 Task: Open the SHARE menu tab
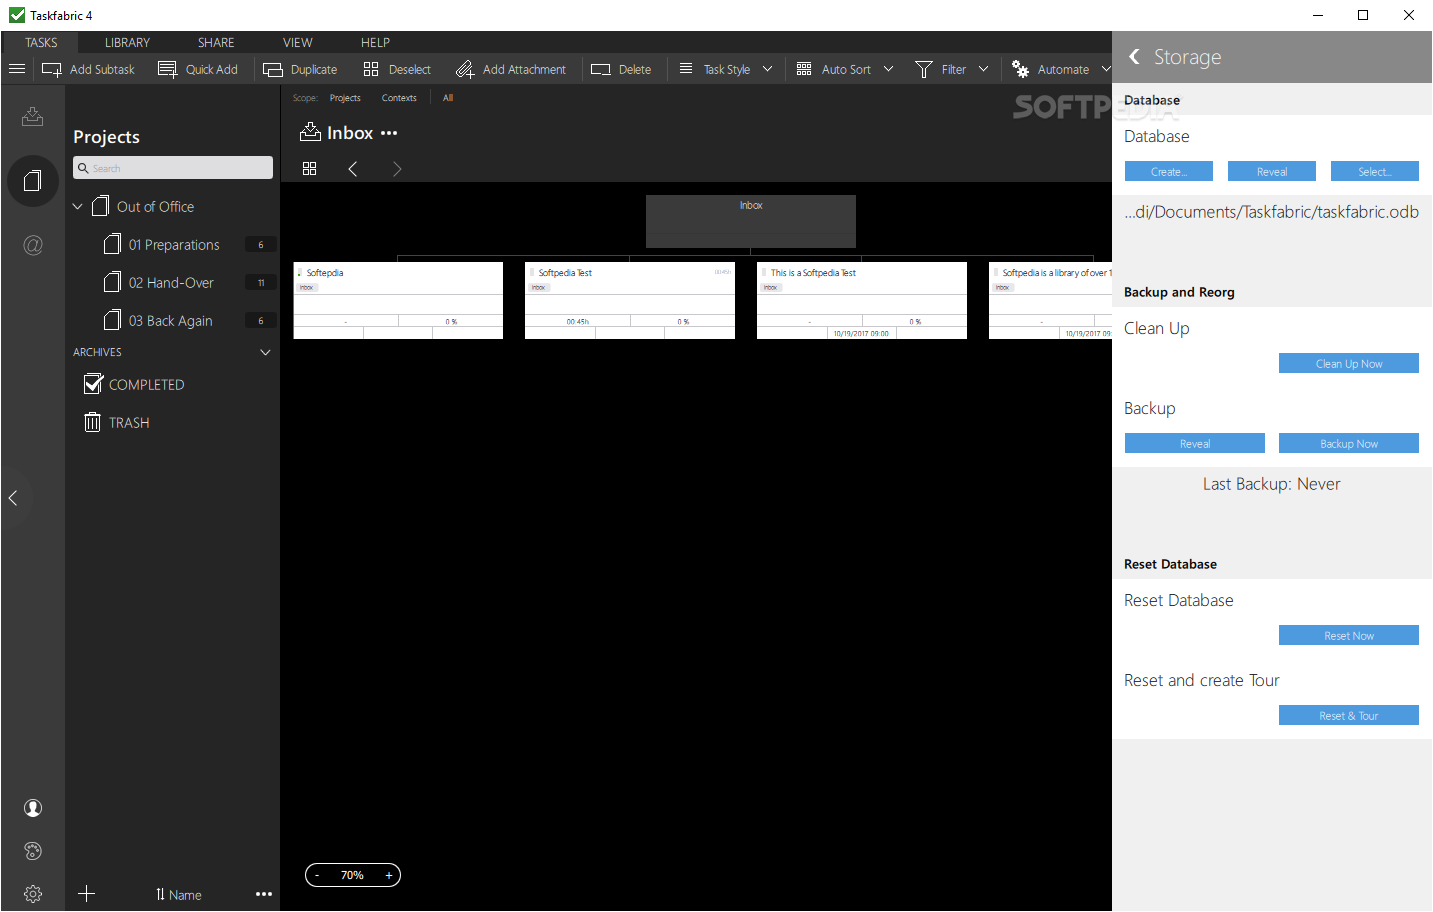[216, 42]
